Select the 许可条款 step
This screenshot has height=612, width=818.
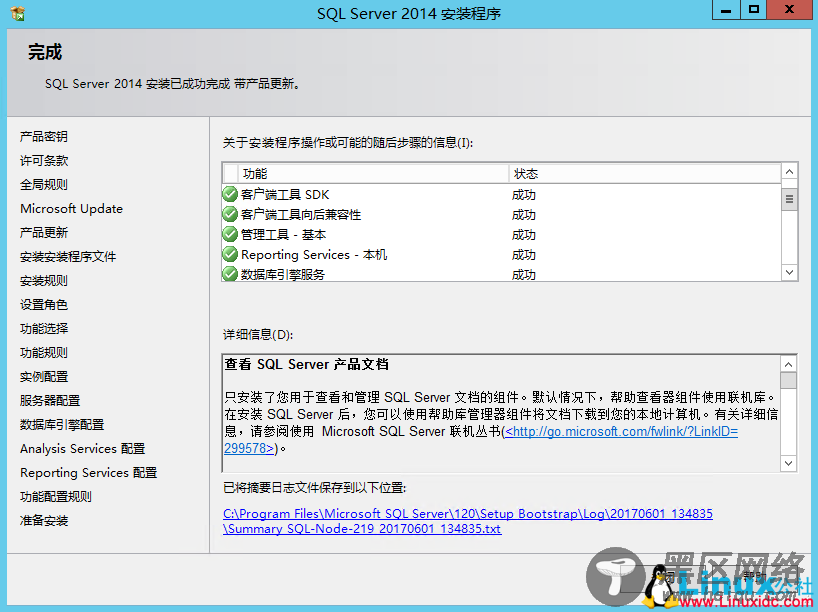[x=44, y=161]
